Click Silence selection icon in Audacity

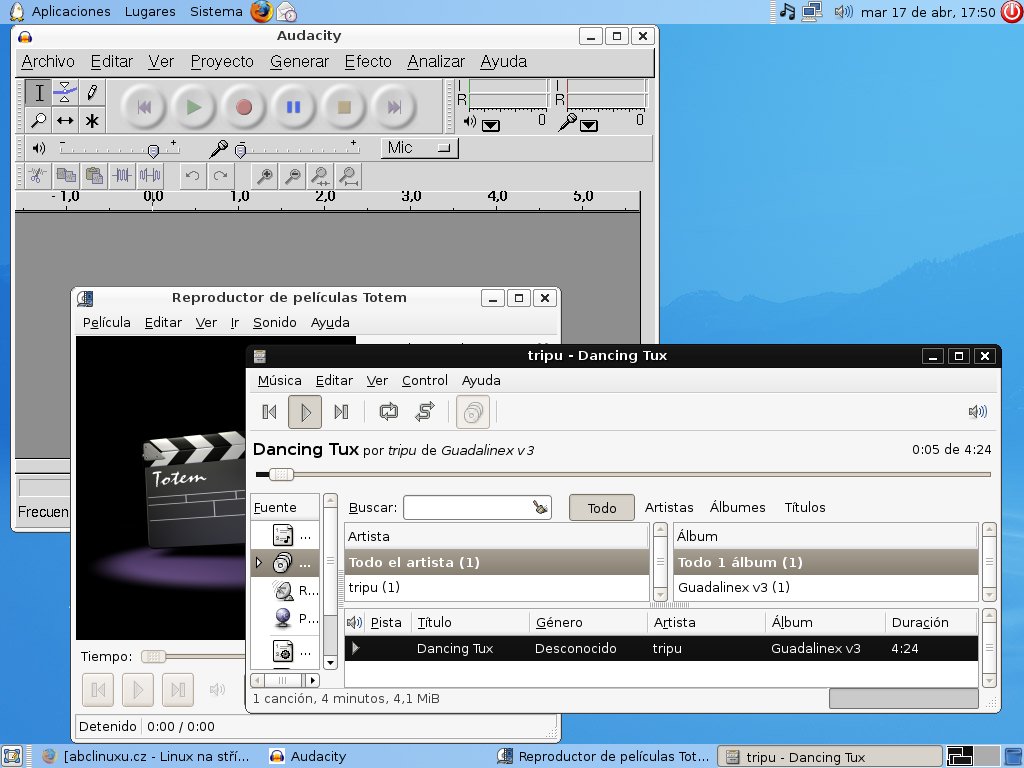(150, 176)
